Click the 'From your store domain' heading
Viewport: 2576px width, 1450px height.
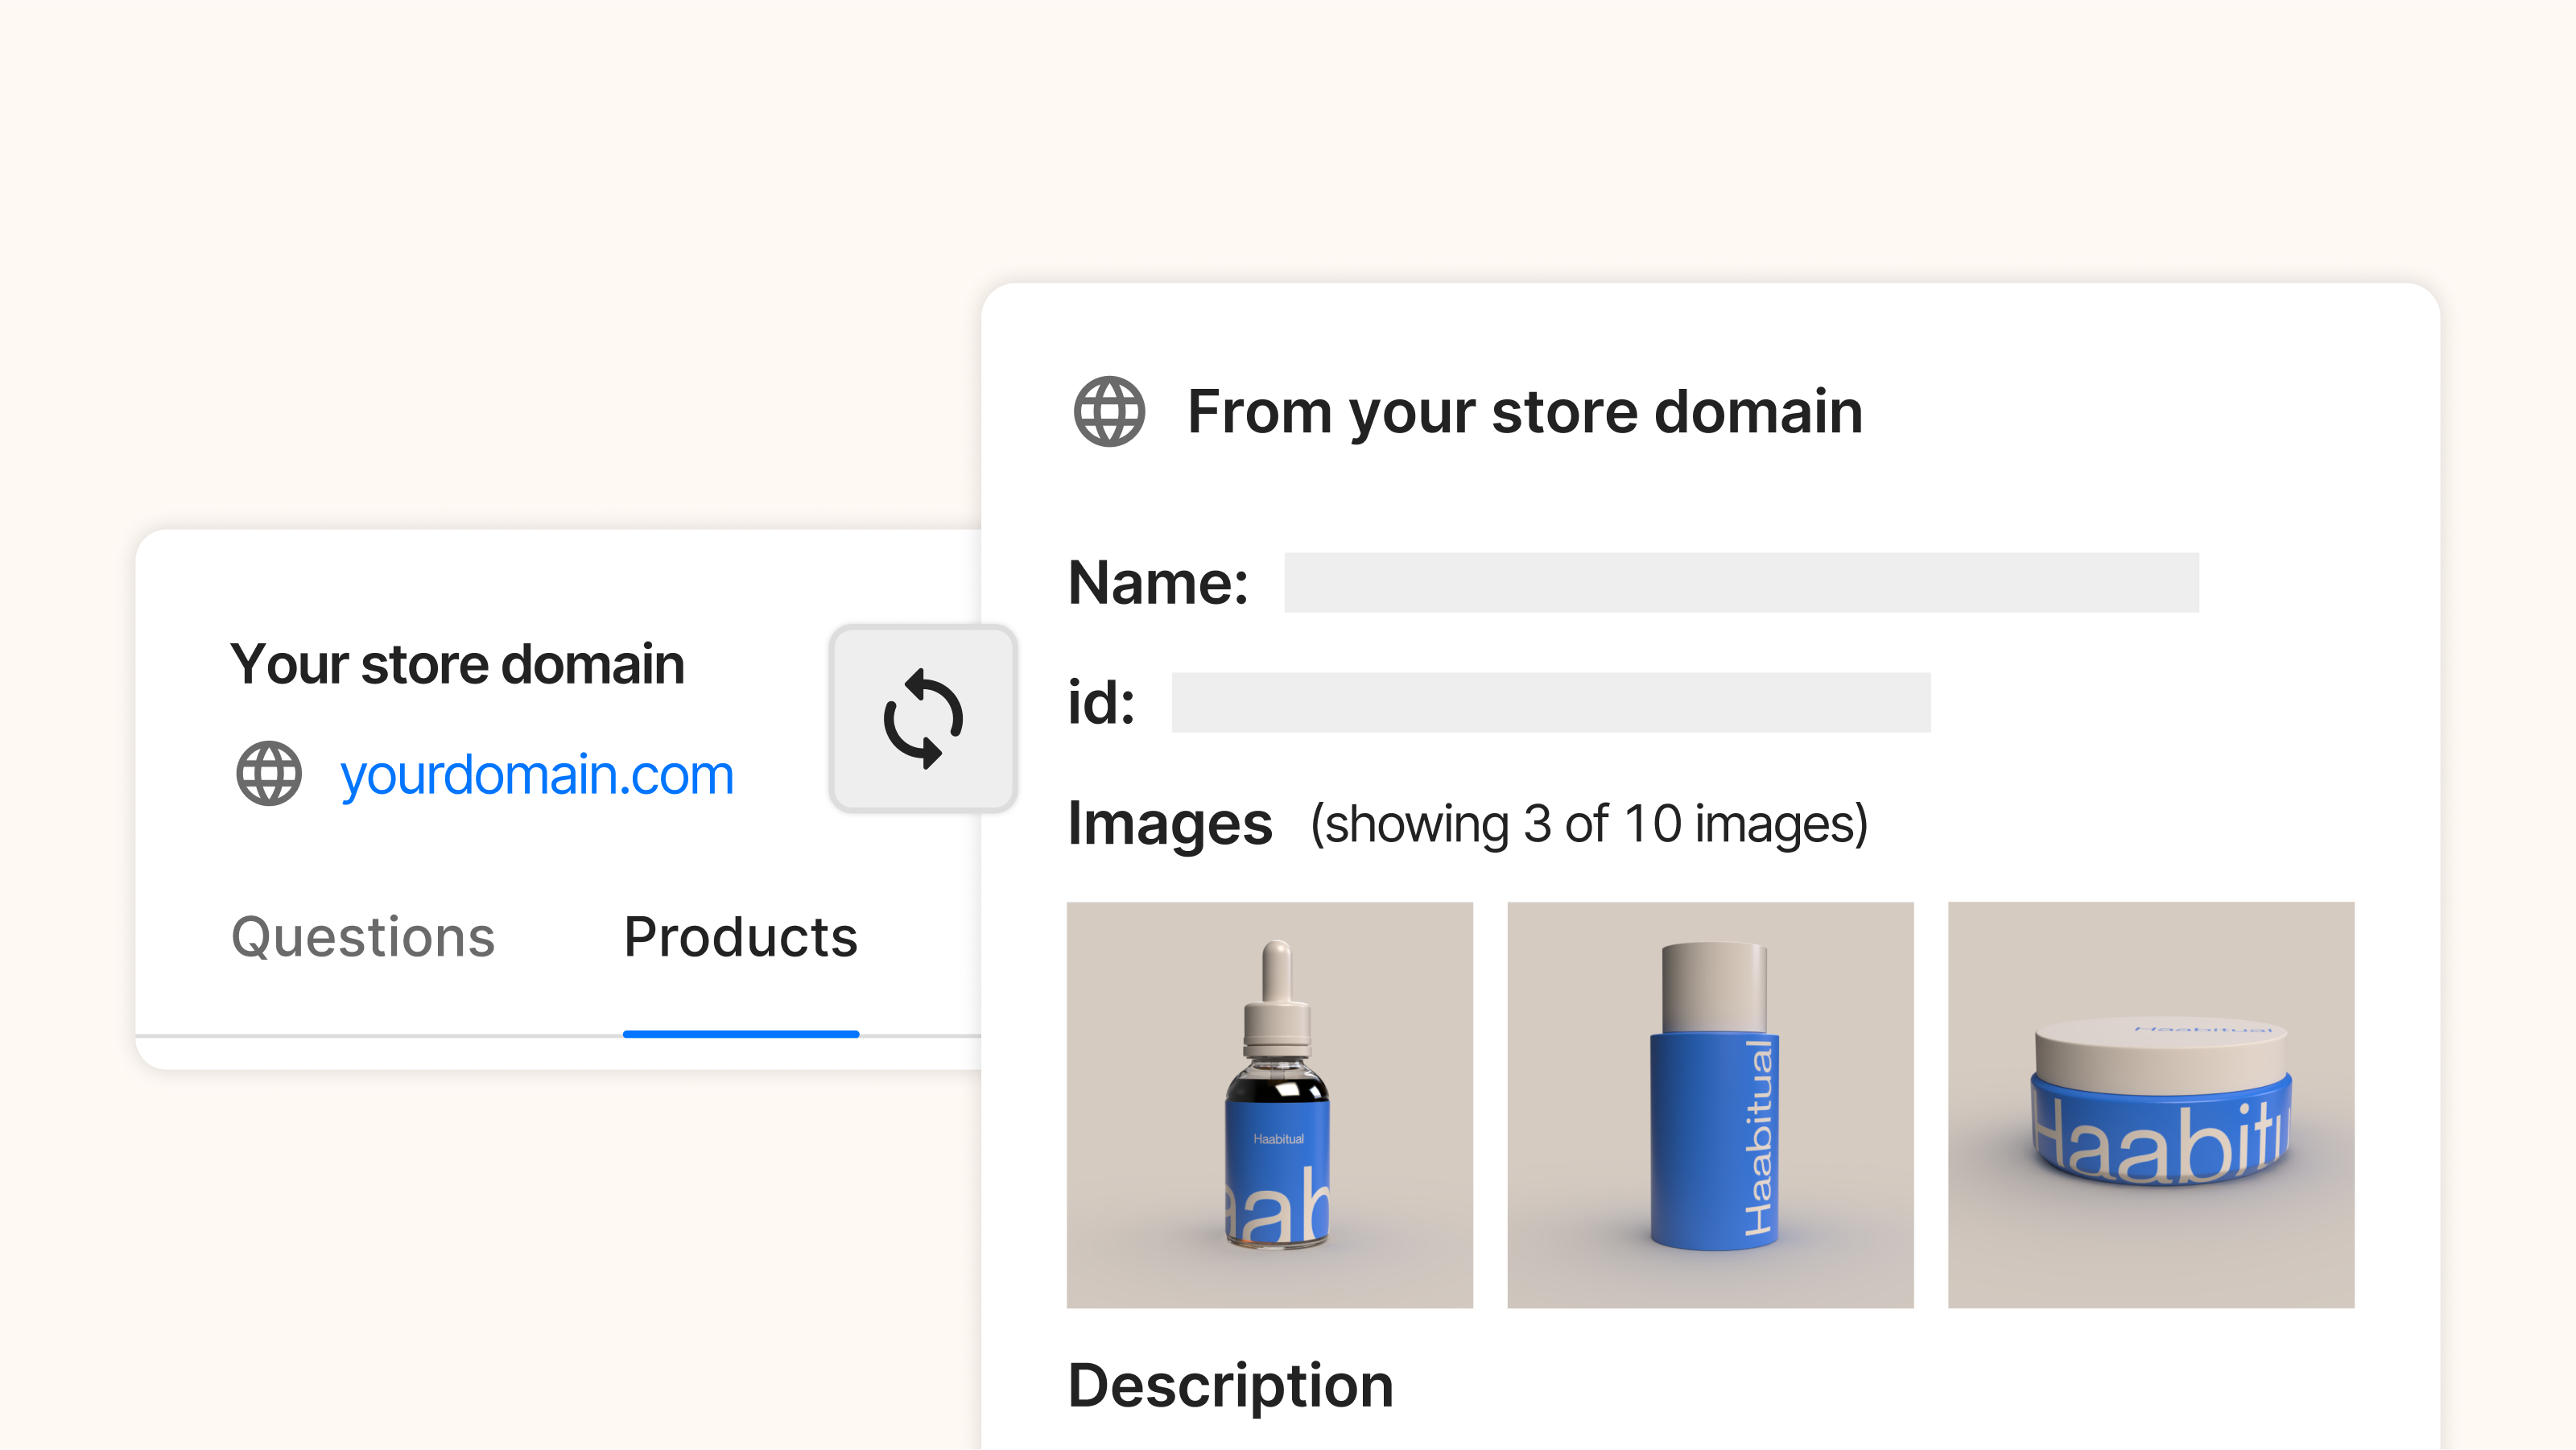pyautogui.click(x=1524, y=411)
